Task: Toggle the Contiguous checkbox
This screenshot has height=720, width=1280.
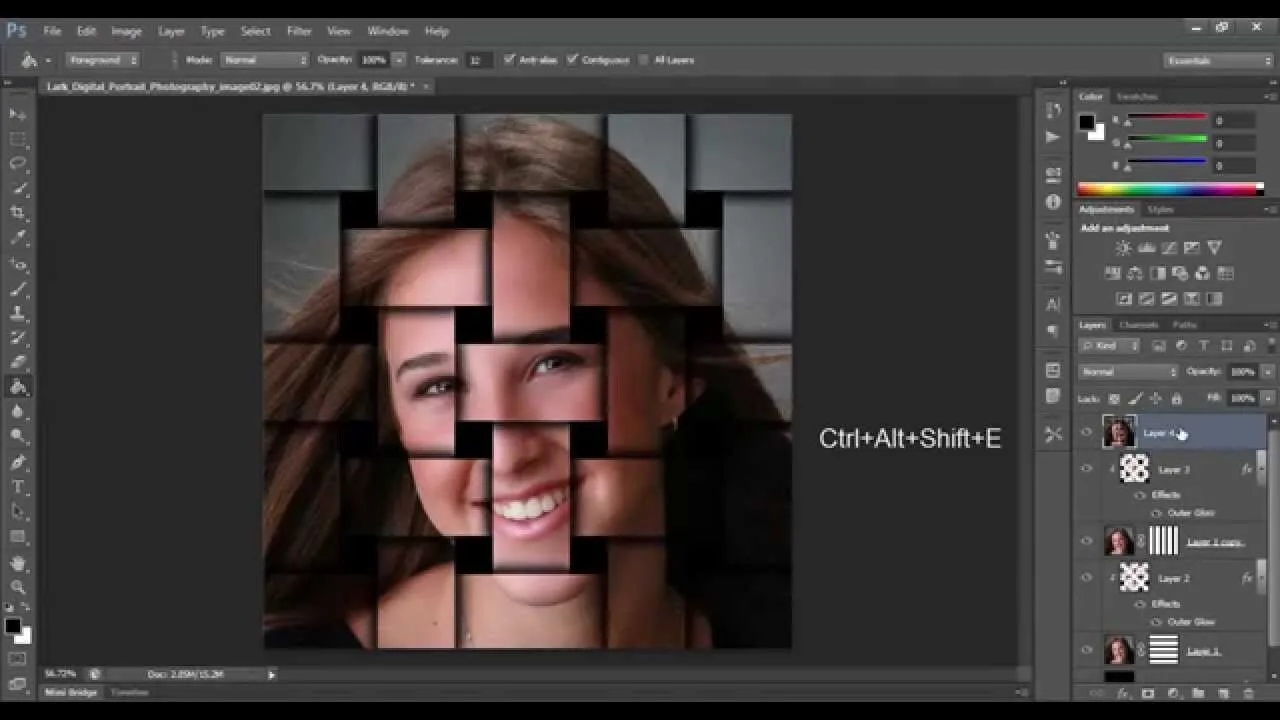Action: coord(573,60)
